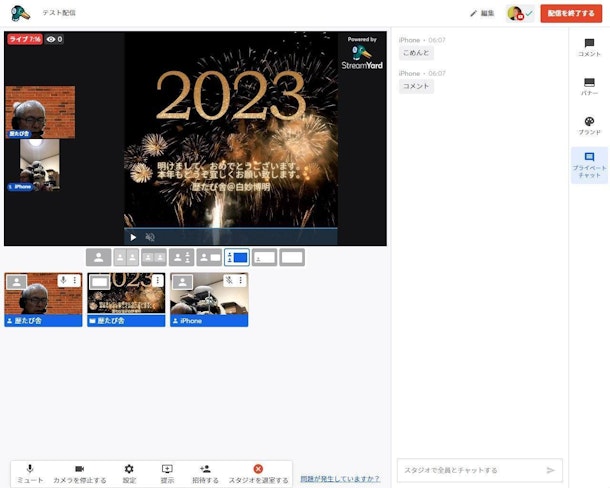Click the 編集 pencil edit button
The width and height of the screenshot is (610, 488).
pos(482,13)
